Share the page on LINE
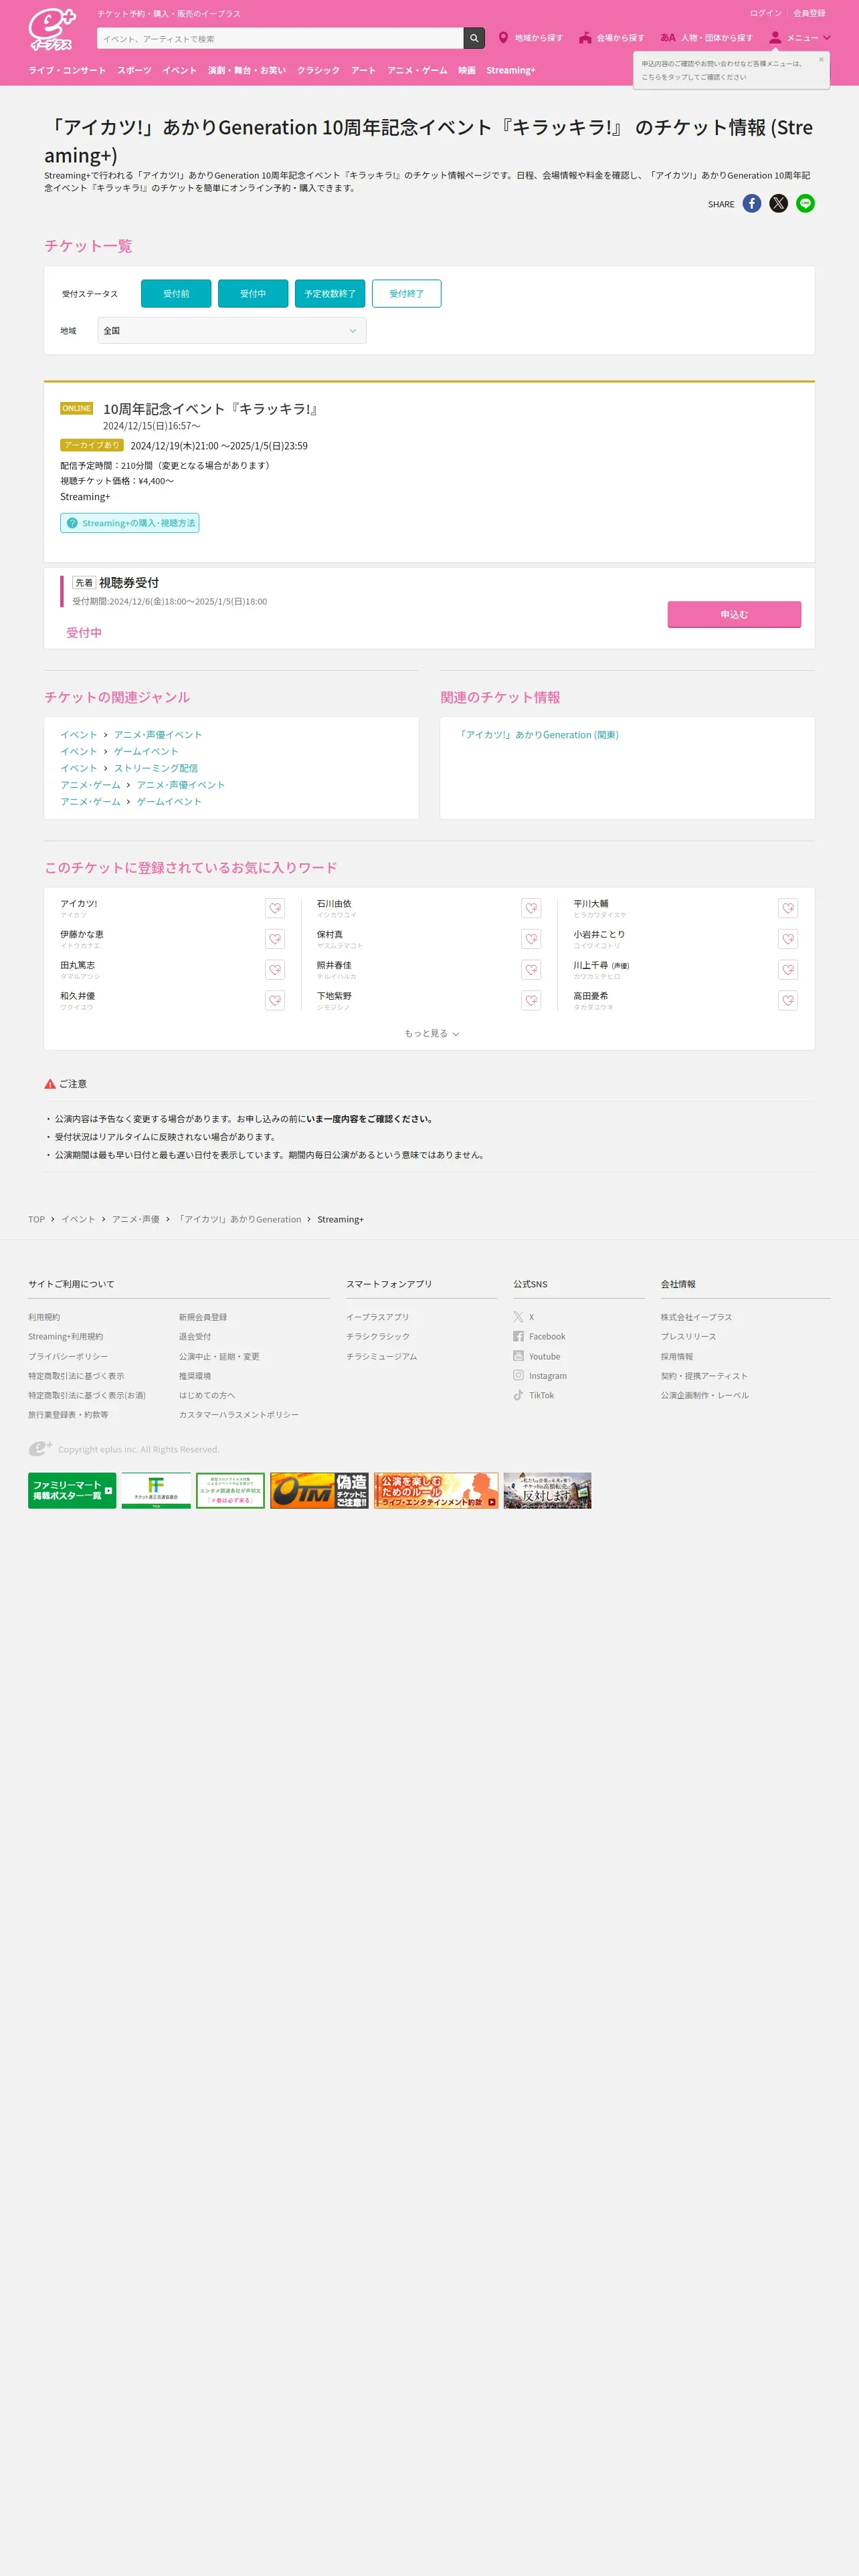The height and width of the screenshot is (2576, 859). [x=806, y=204]
